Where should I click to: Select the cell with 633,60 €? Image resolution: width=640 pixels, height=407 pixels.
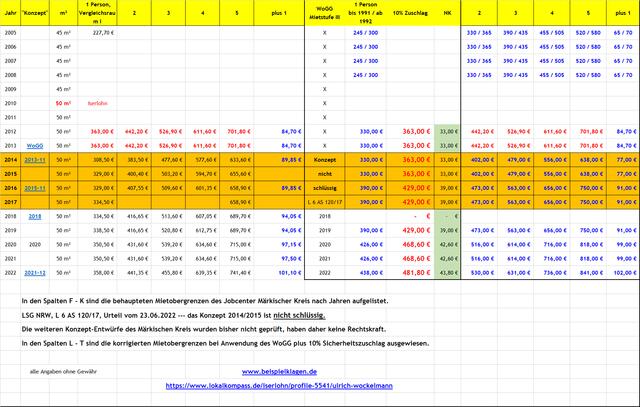237,160
